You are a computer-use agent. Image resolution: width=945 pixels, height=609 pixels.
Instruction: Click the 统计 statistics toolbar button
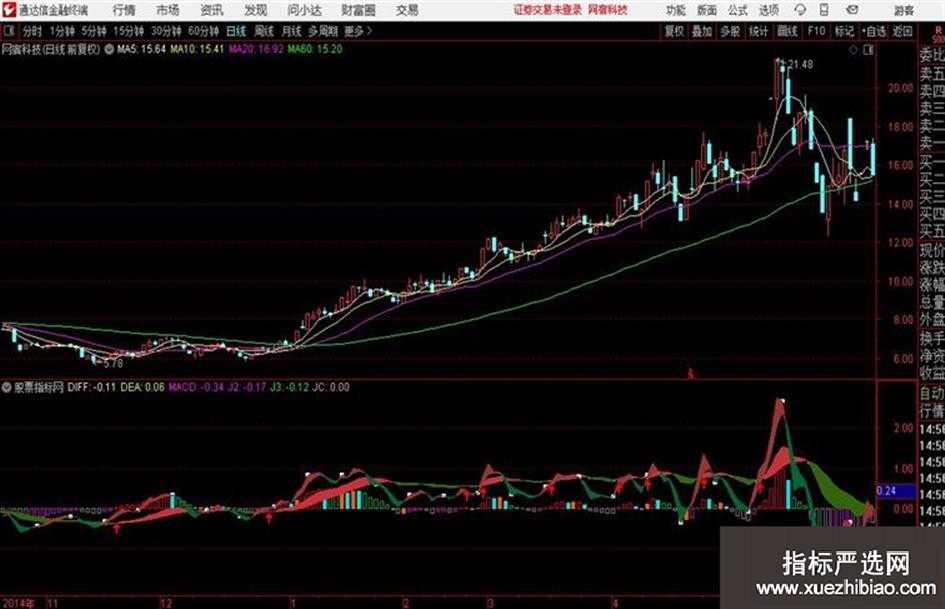[x=758, y=31]
